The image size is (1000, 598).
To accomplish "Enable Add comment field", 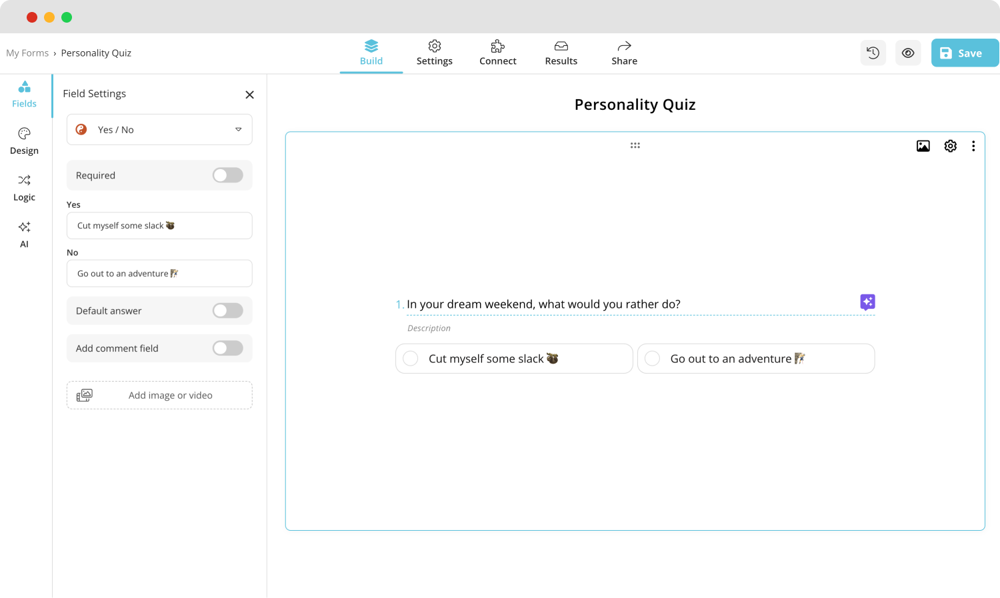I will (x=227, y=348).
